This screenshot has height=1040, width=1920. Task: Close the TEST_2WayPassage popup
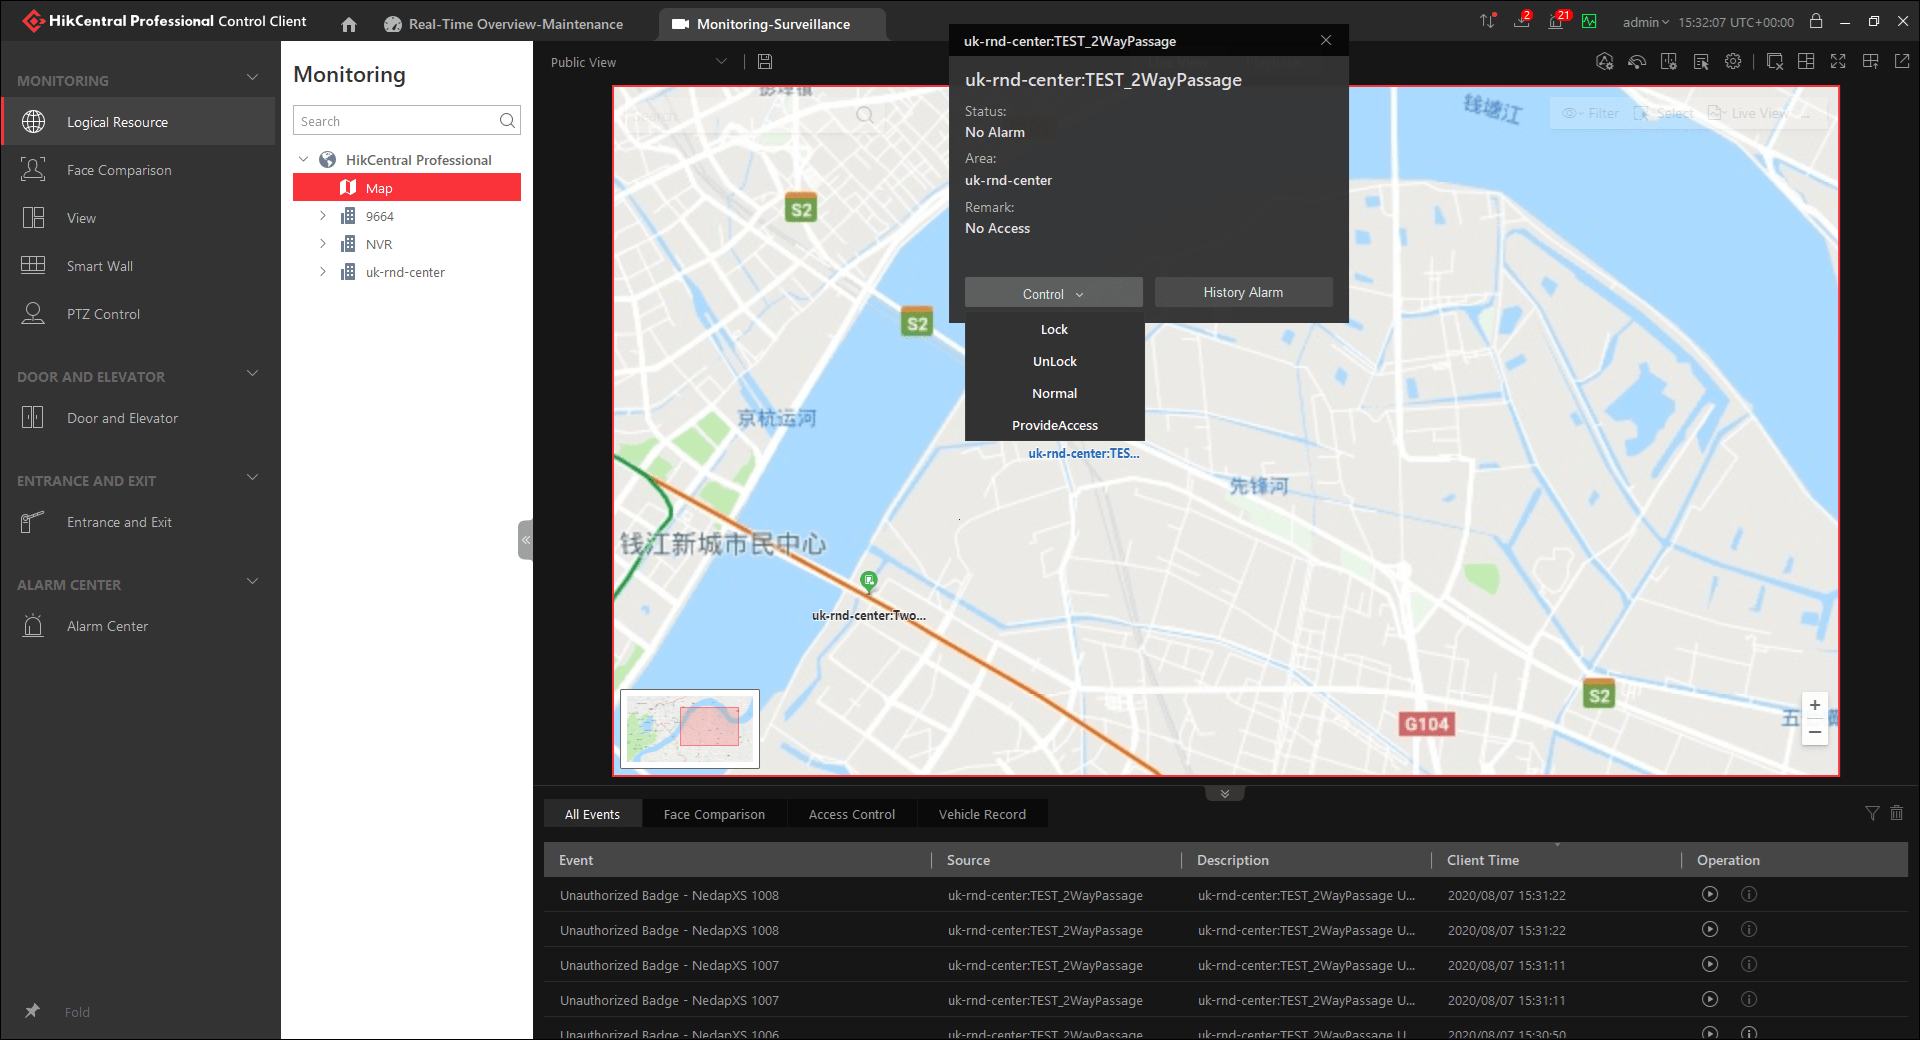[1326, 40]
